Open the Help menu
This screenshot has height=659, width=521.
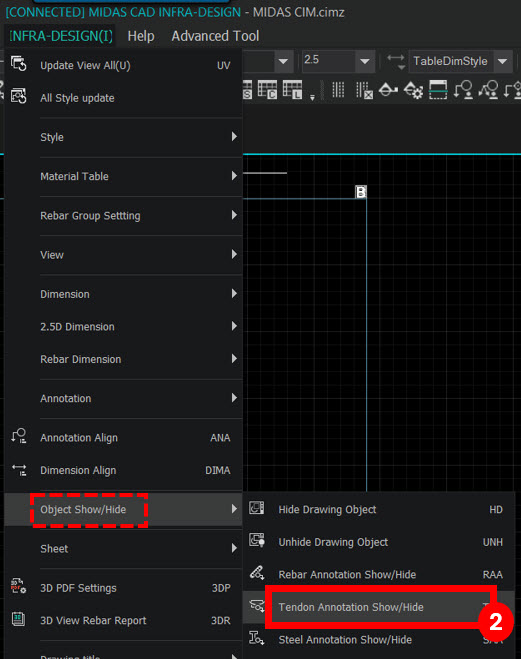tap(141, 36)
